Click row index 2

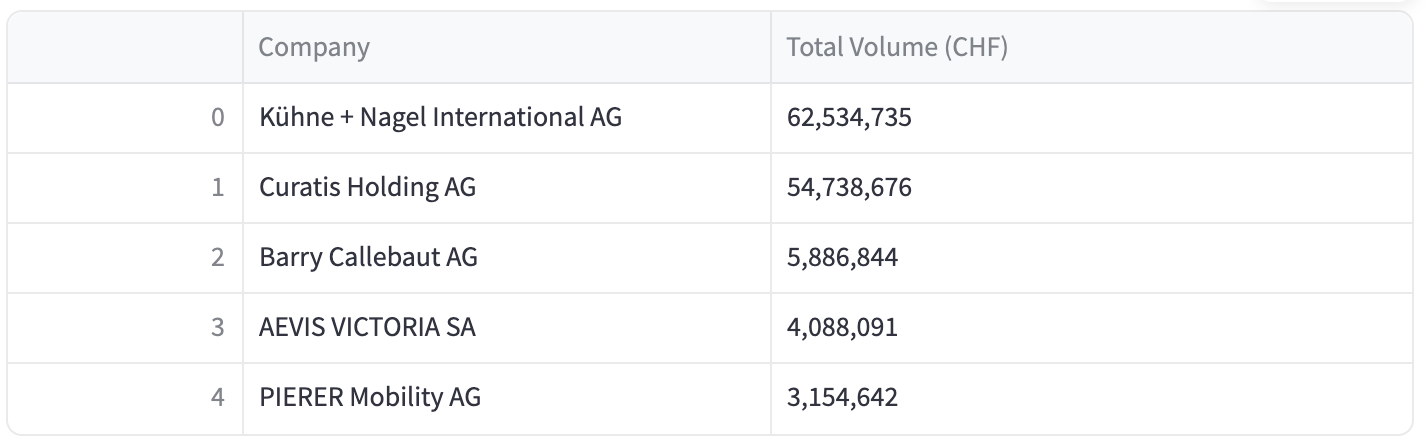tap(125, 258)
